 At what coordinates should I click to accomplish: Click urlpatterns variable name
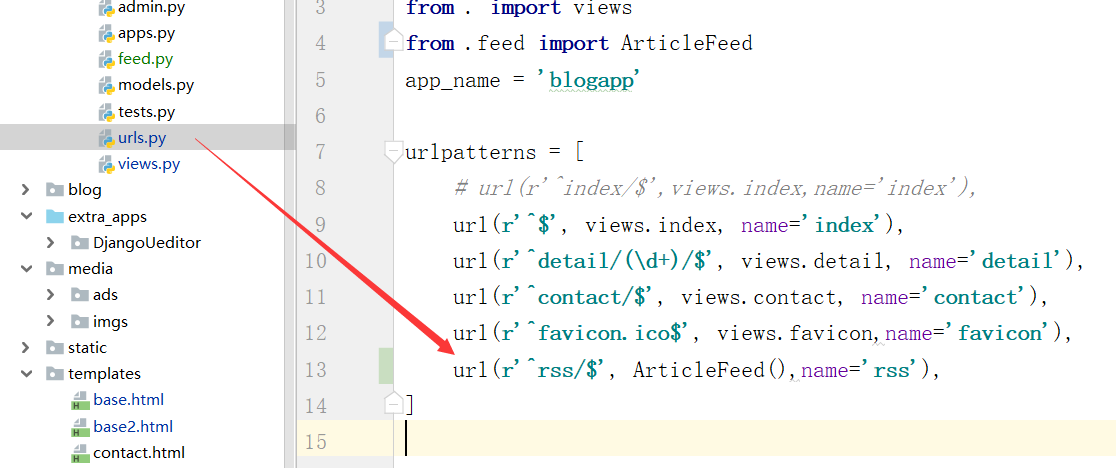(470, 152)
